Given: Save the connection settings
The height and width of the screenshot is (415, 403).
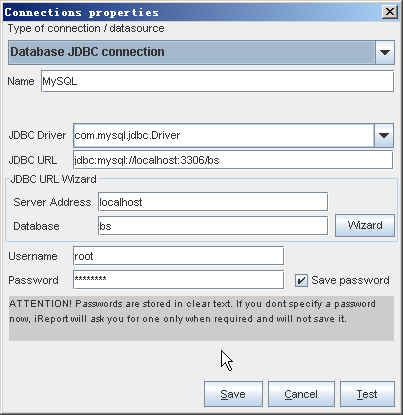Looking at the screenshot, I should pyautogui.click(x=233, y=394).
